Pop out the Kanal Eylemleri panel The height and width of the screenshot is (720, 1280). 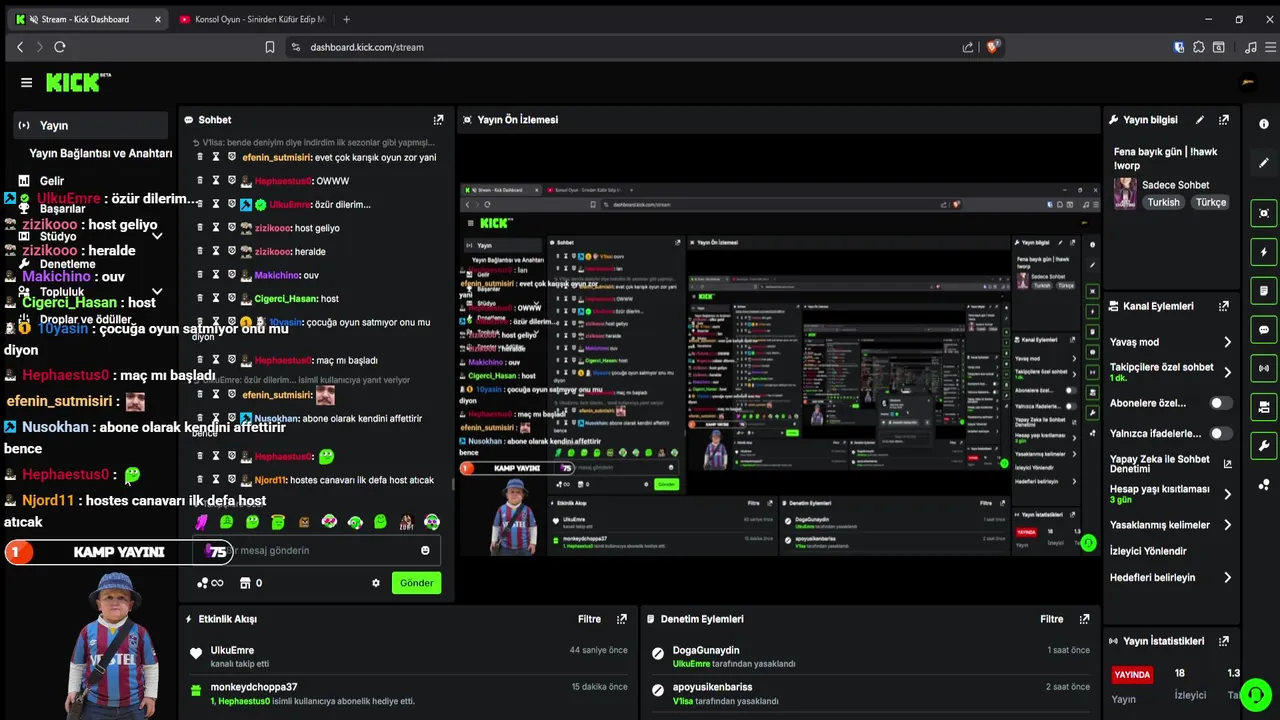[x=1224, y=306]
